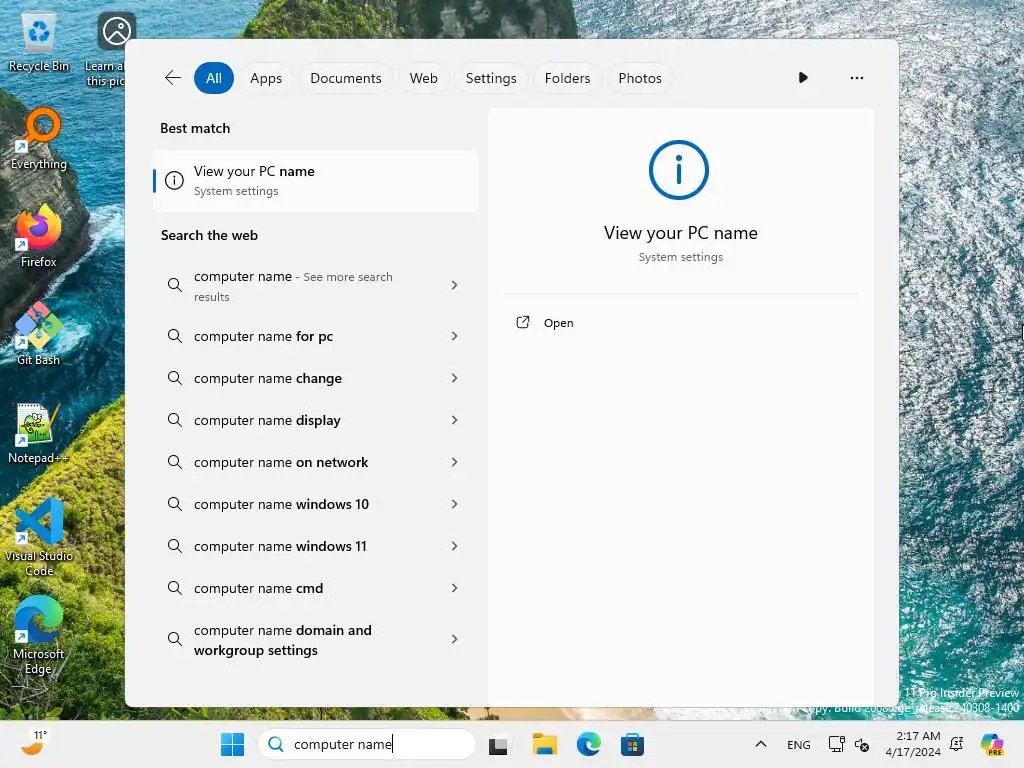This screenshot has width=1024, height=768.
Task: Expand the 'domain and workgroup settings' suggestion chevron
Action: (455, 639)
